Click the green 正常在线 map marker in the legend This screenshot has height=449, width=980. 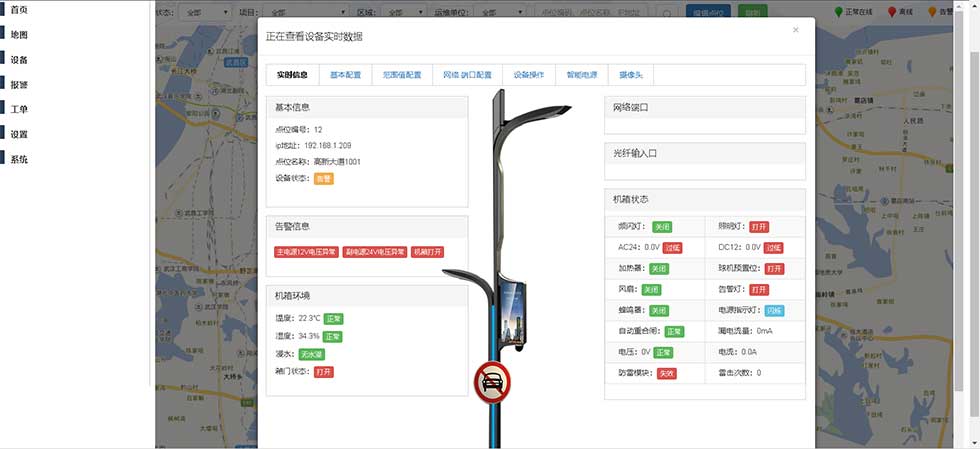(x=839, y=13)
